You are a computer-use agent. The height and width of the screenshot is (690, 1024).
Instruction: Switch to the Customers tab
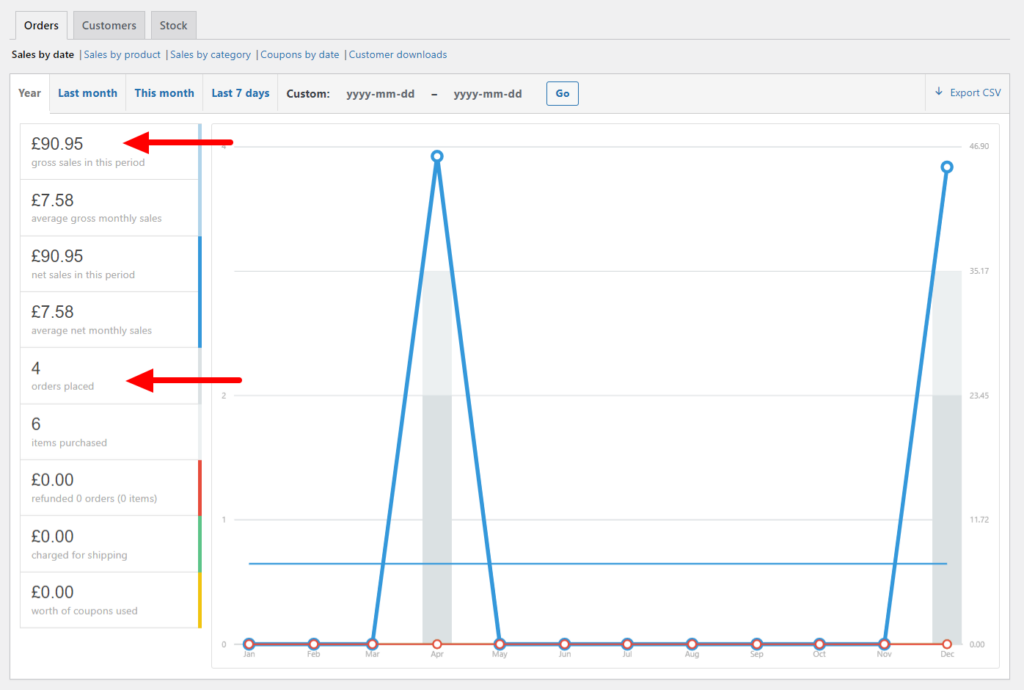coord(109,25)
